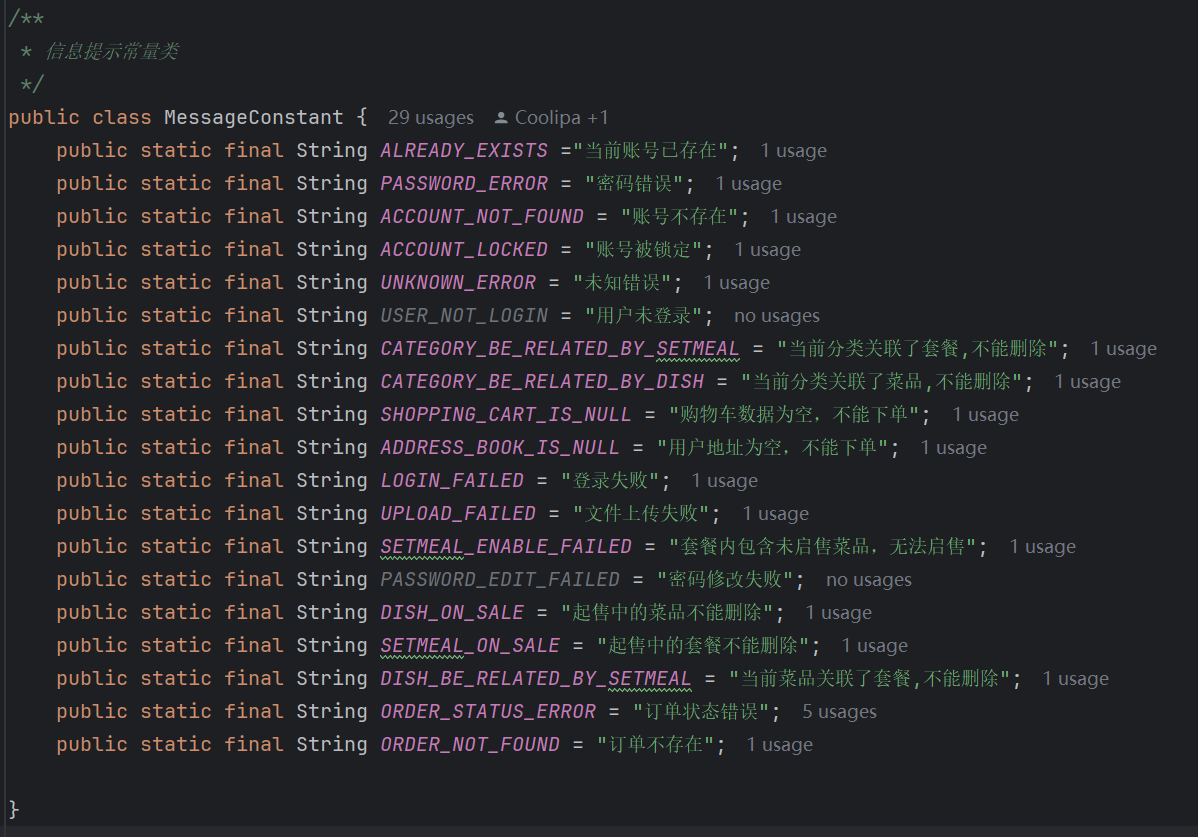Select the PASSWORD_ERROR constant name
This screenshot has width=1198, height=837.
click(464, 183)
